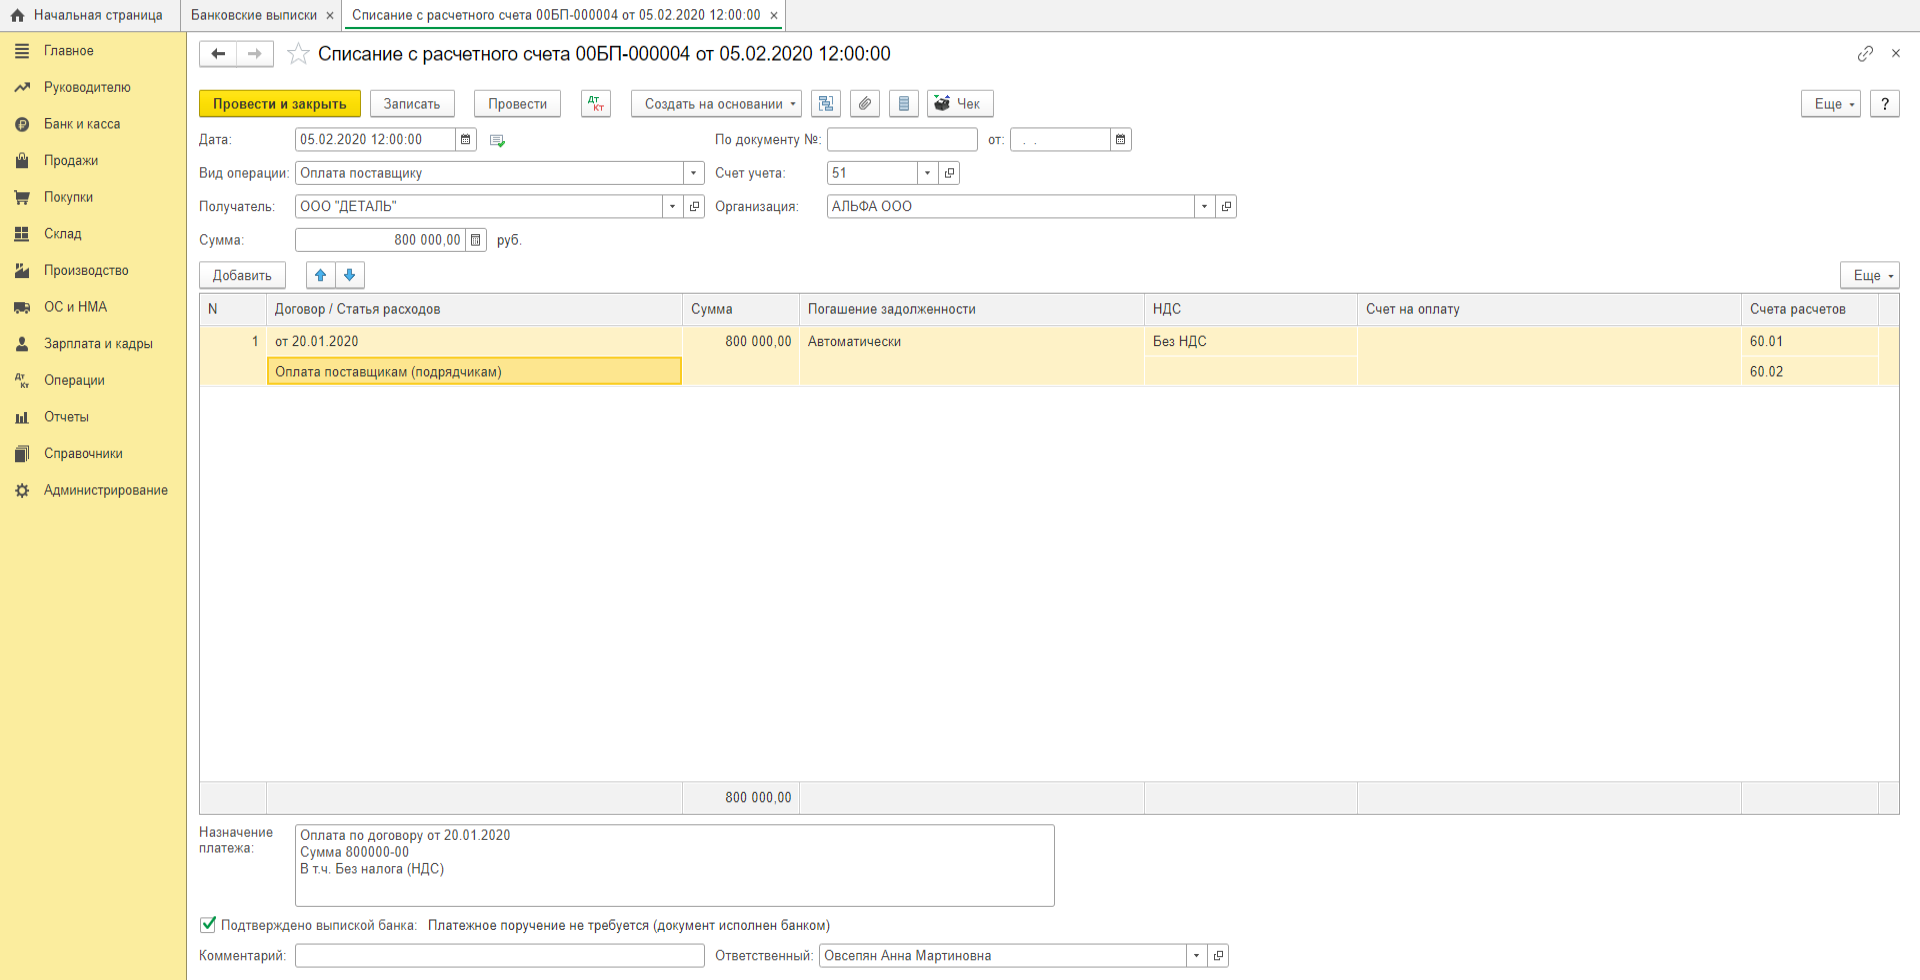Click 'По документу №' input field
Viewport: 1920px width, 980px height.
[x=902, y=140]
